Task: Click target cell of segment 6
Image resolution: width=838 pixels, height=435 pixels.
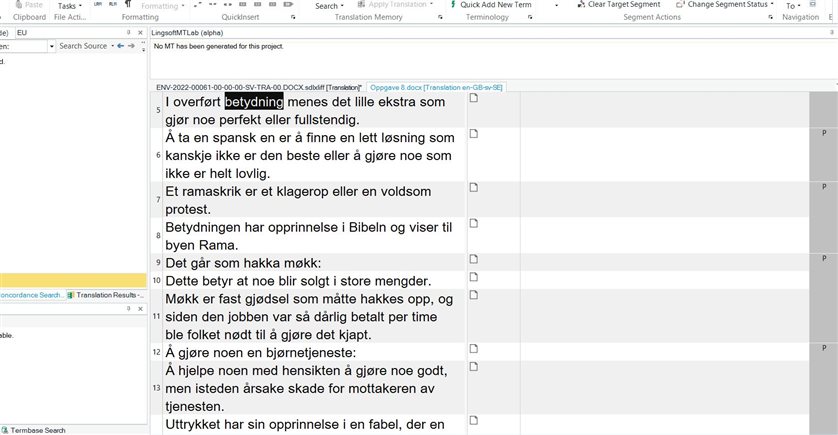Action: [665, 155]
